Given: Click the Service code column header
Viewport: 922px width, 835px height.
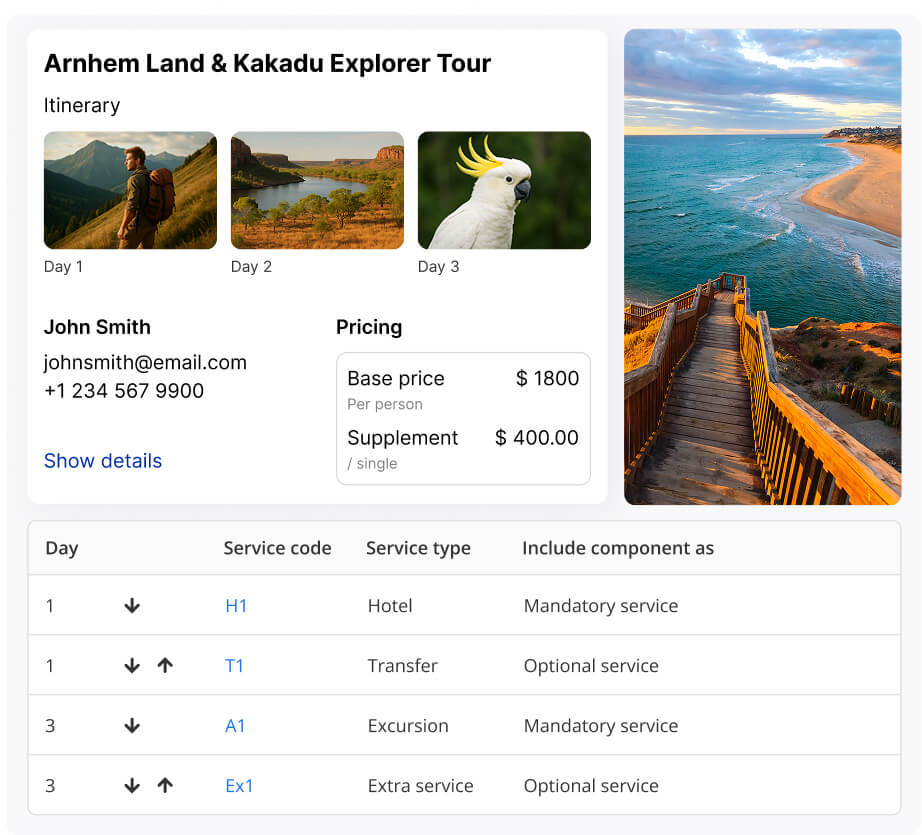Looking at the screenshot, I should point(277,548).
